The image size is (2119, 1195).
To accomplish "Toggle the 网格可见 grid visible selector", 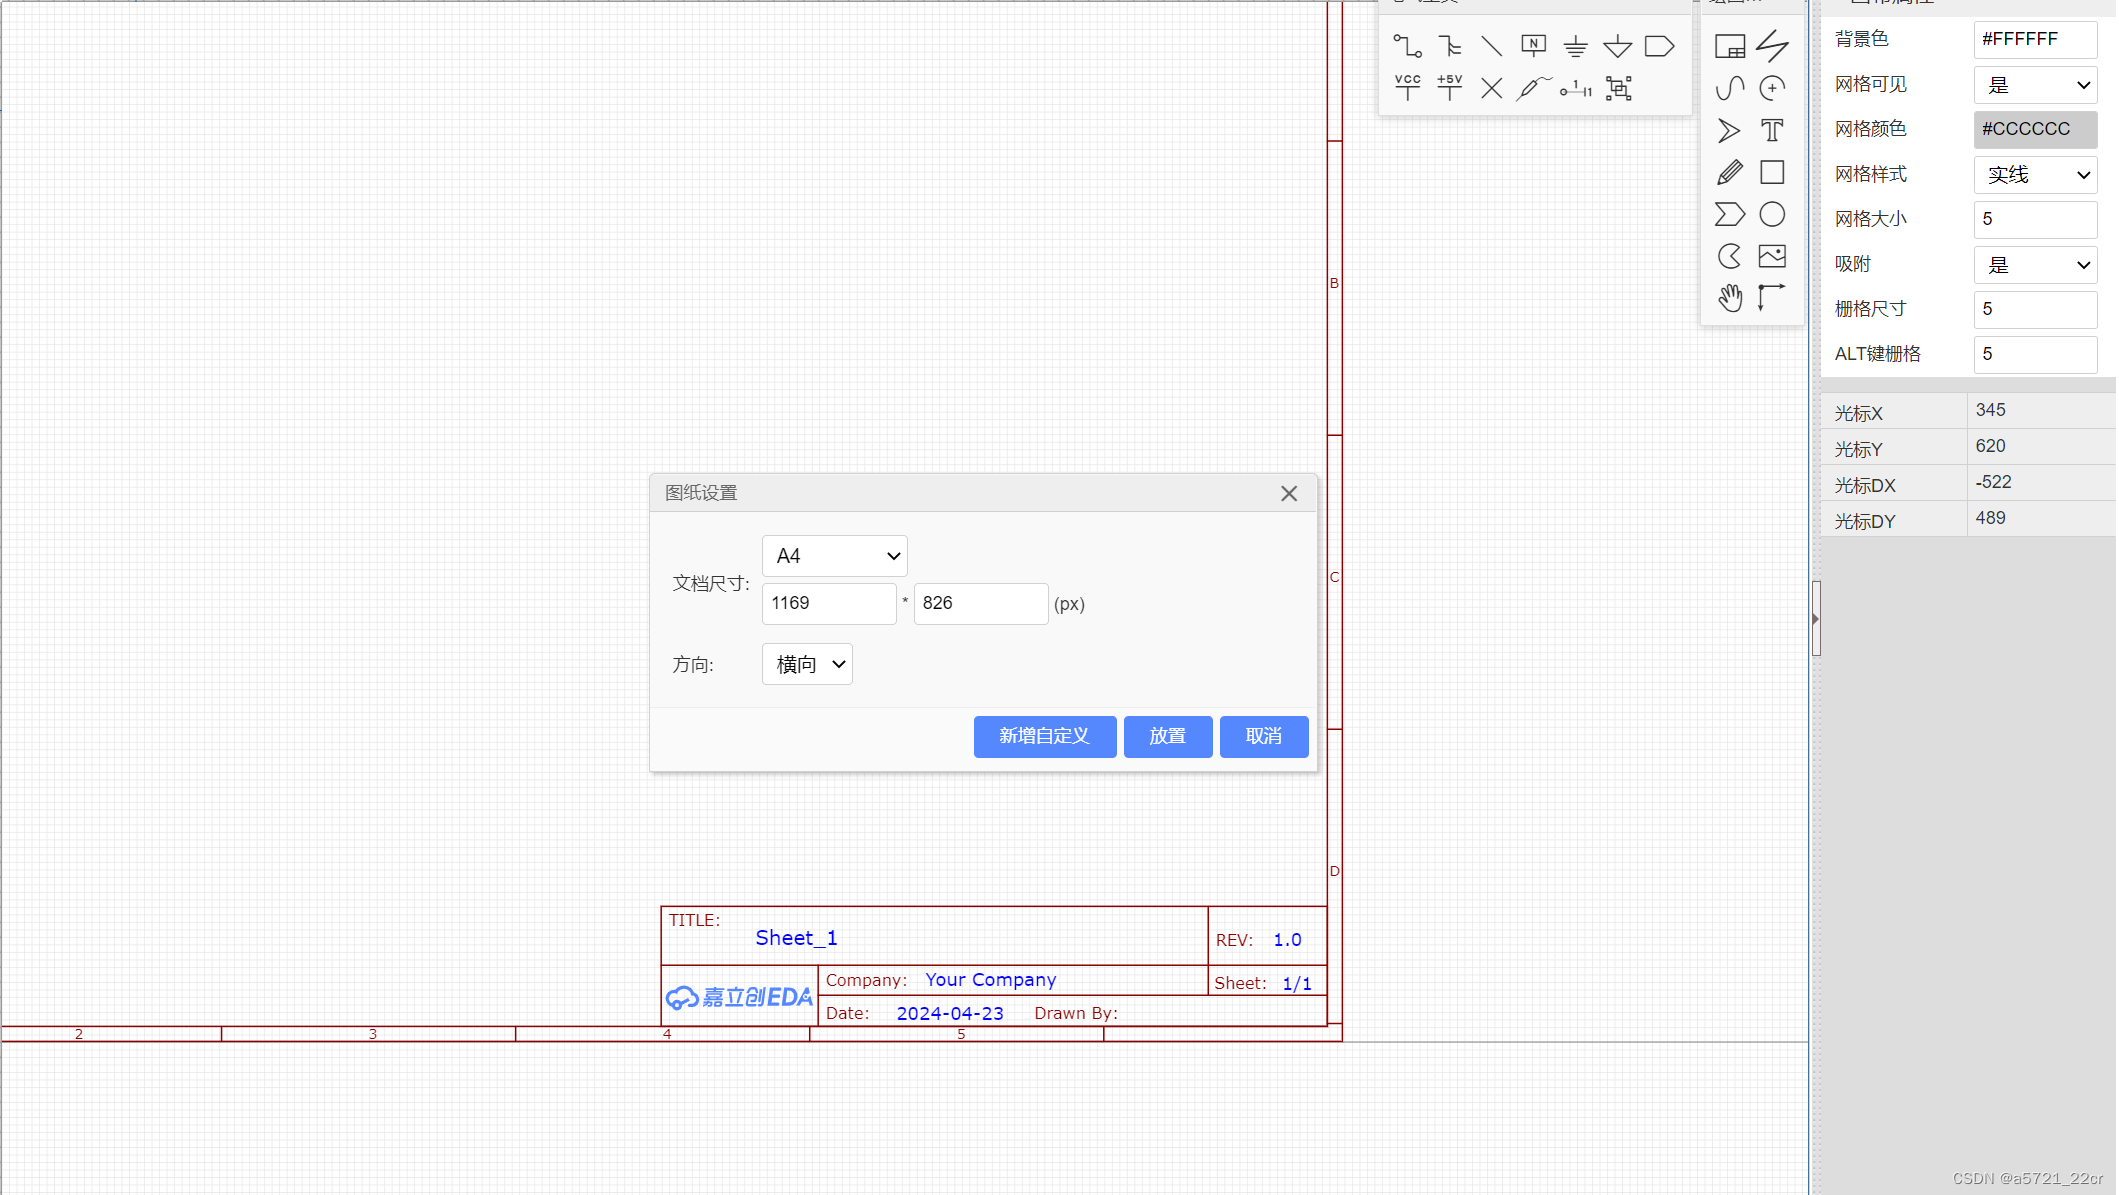I will tap(2036, 85).
